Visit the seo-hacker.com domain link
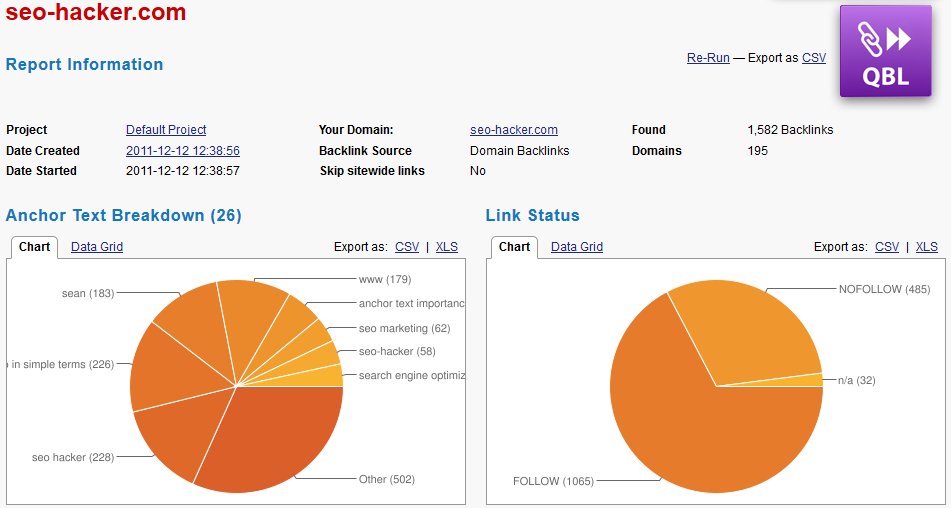This screenshot has width=951, height=508. pyautogui.click(x=513, y=130)
